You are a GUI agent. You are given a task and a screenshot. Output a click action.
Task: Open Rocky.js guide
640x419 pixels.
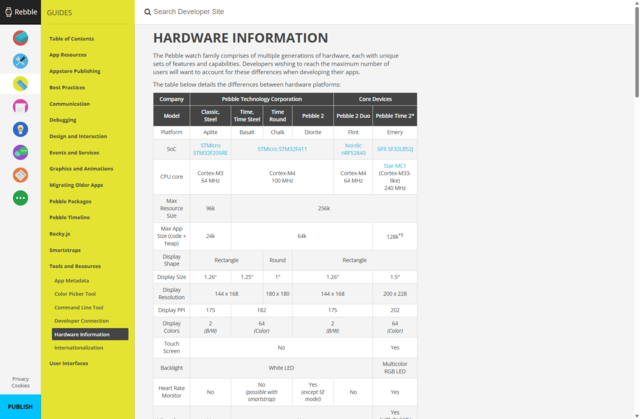pyautogui.click(x=60, y=234)
